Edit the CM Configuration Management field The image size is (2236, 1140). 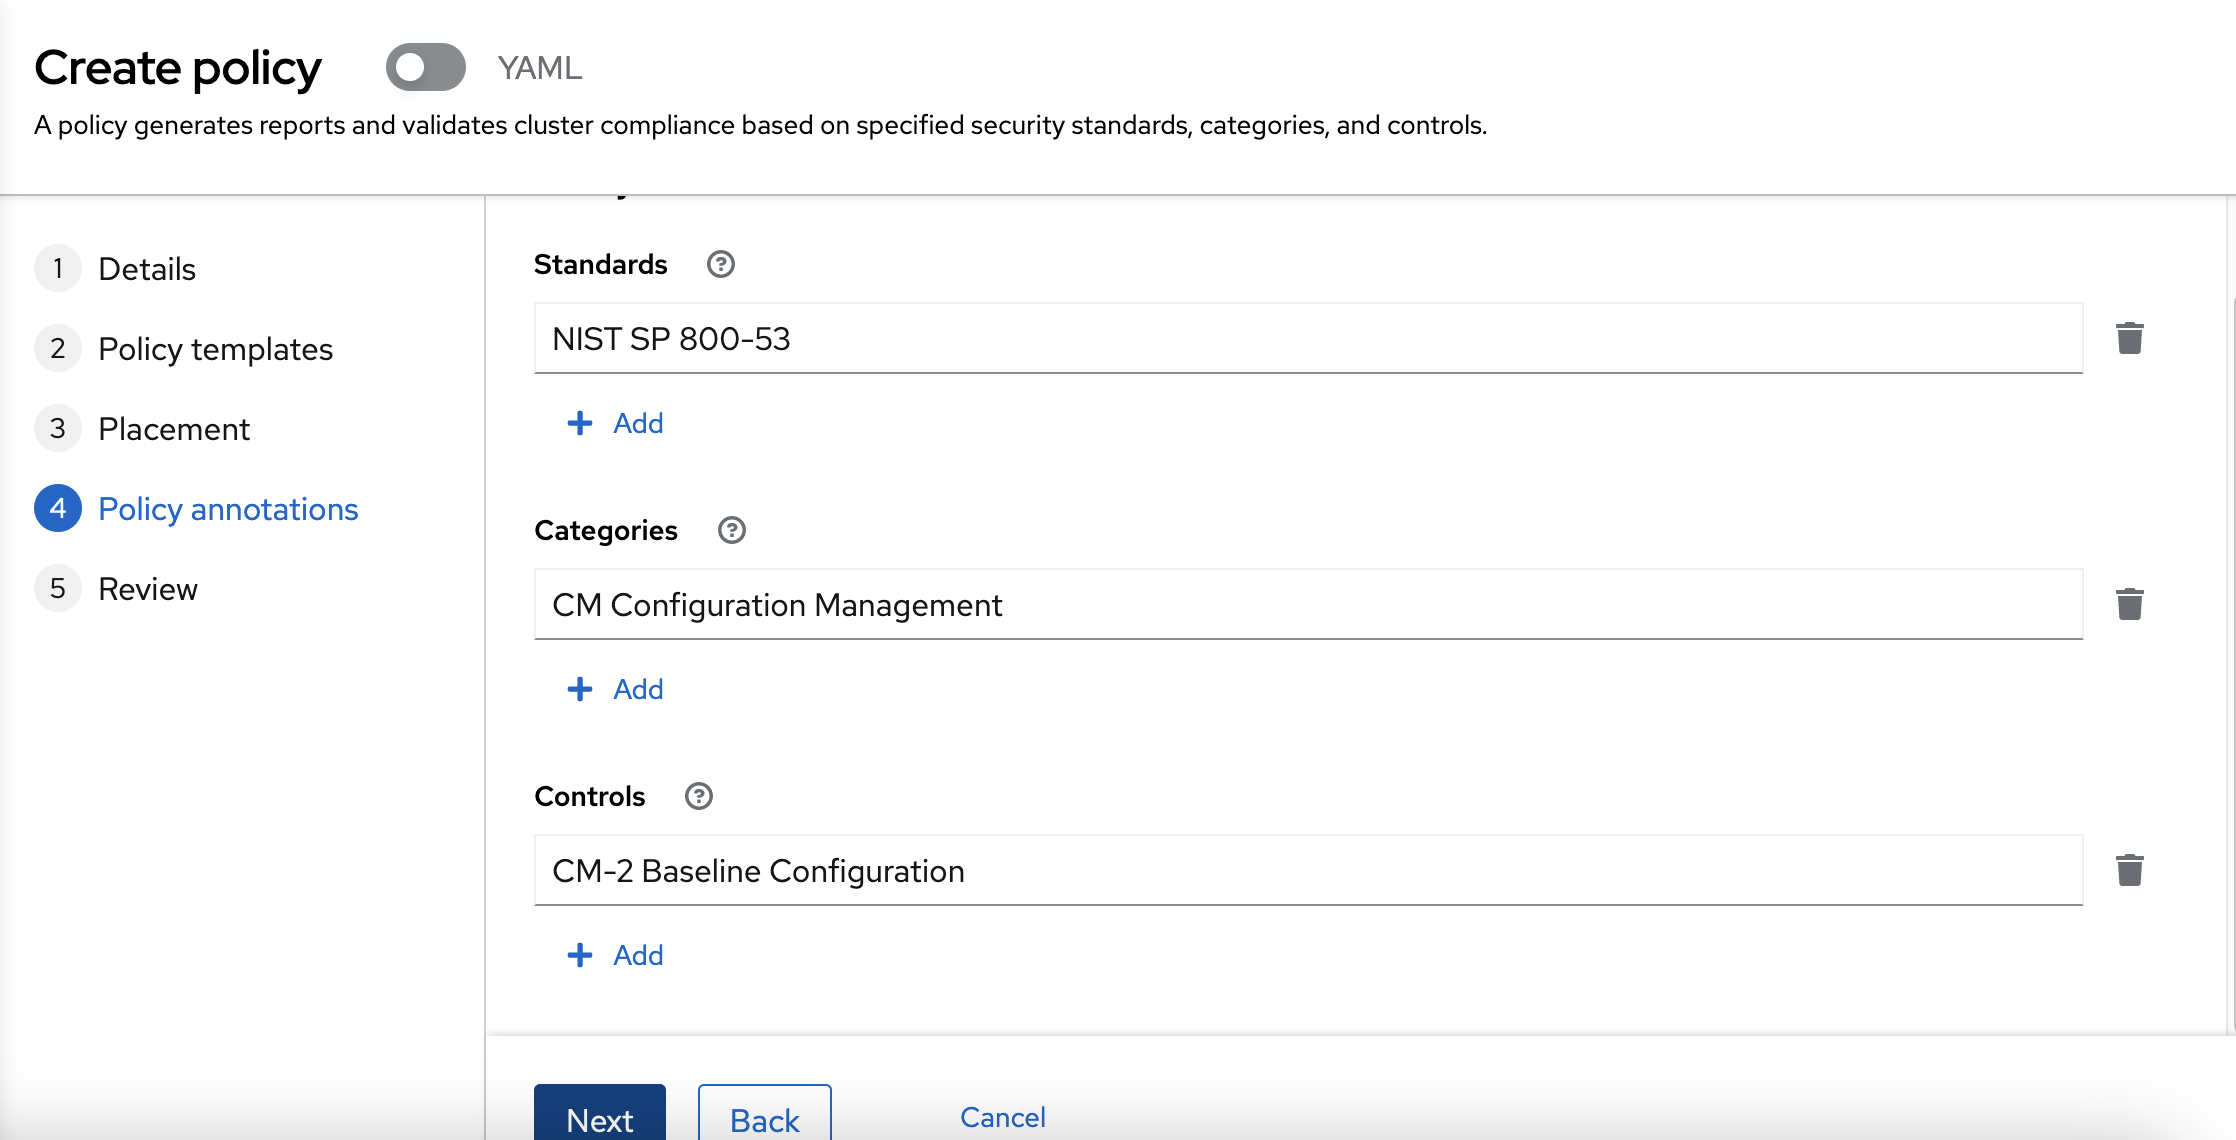[1308, 604]
